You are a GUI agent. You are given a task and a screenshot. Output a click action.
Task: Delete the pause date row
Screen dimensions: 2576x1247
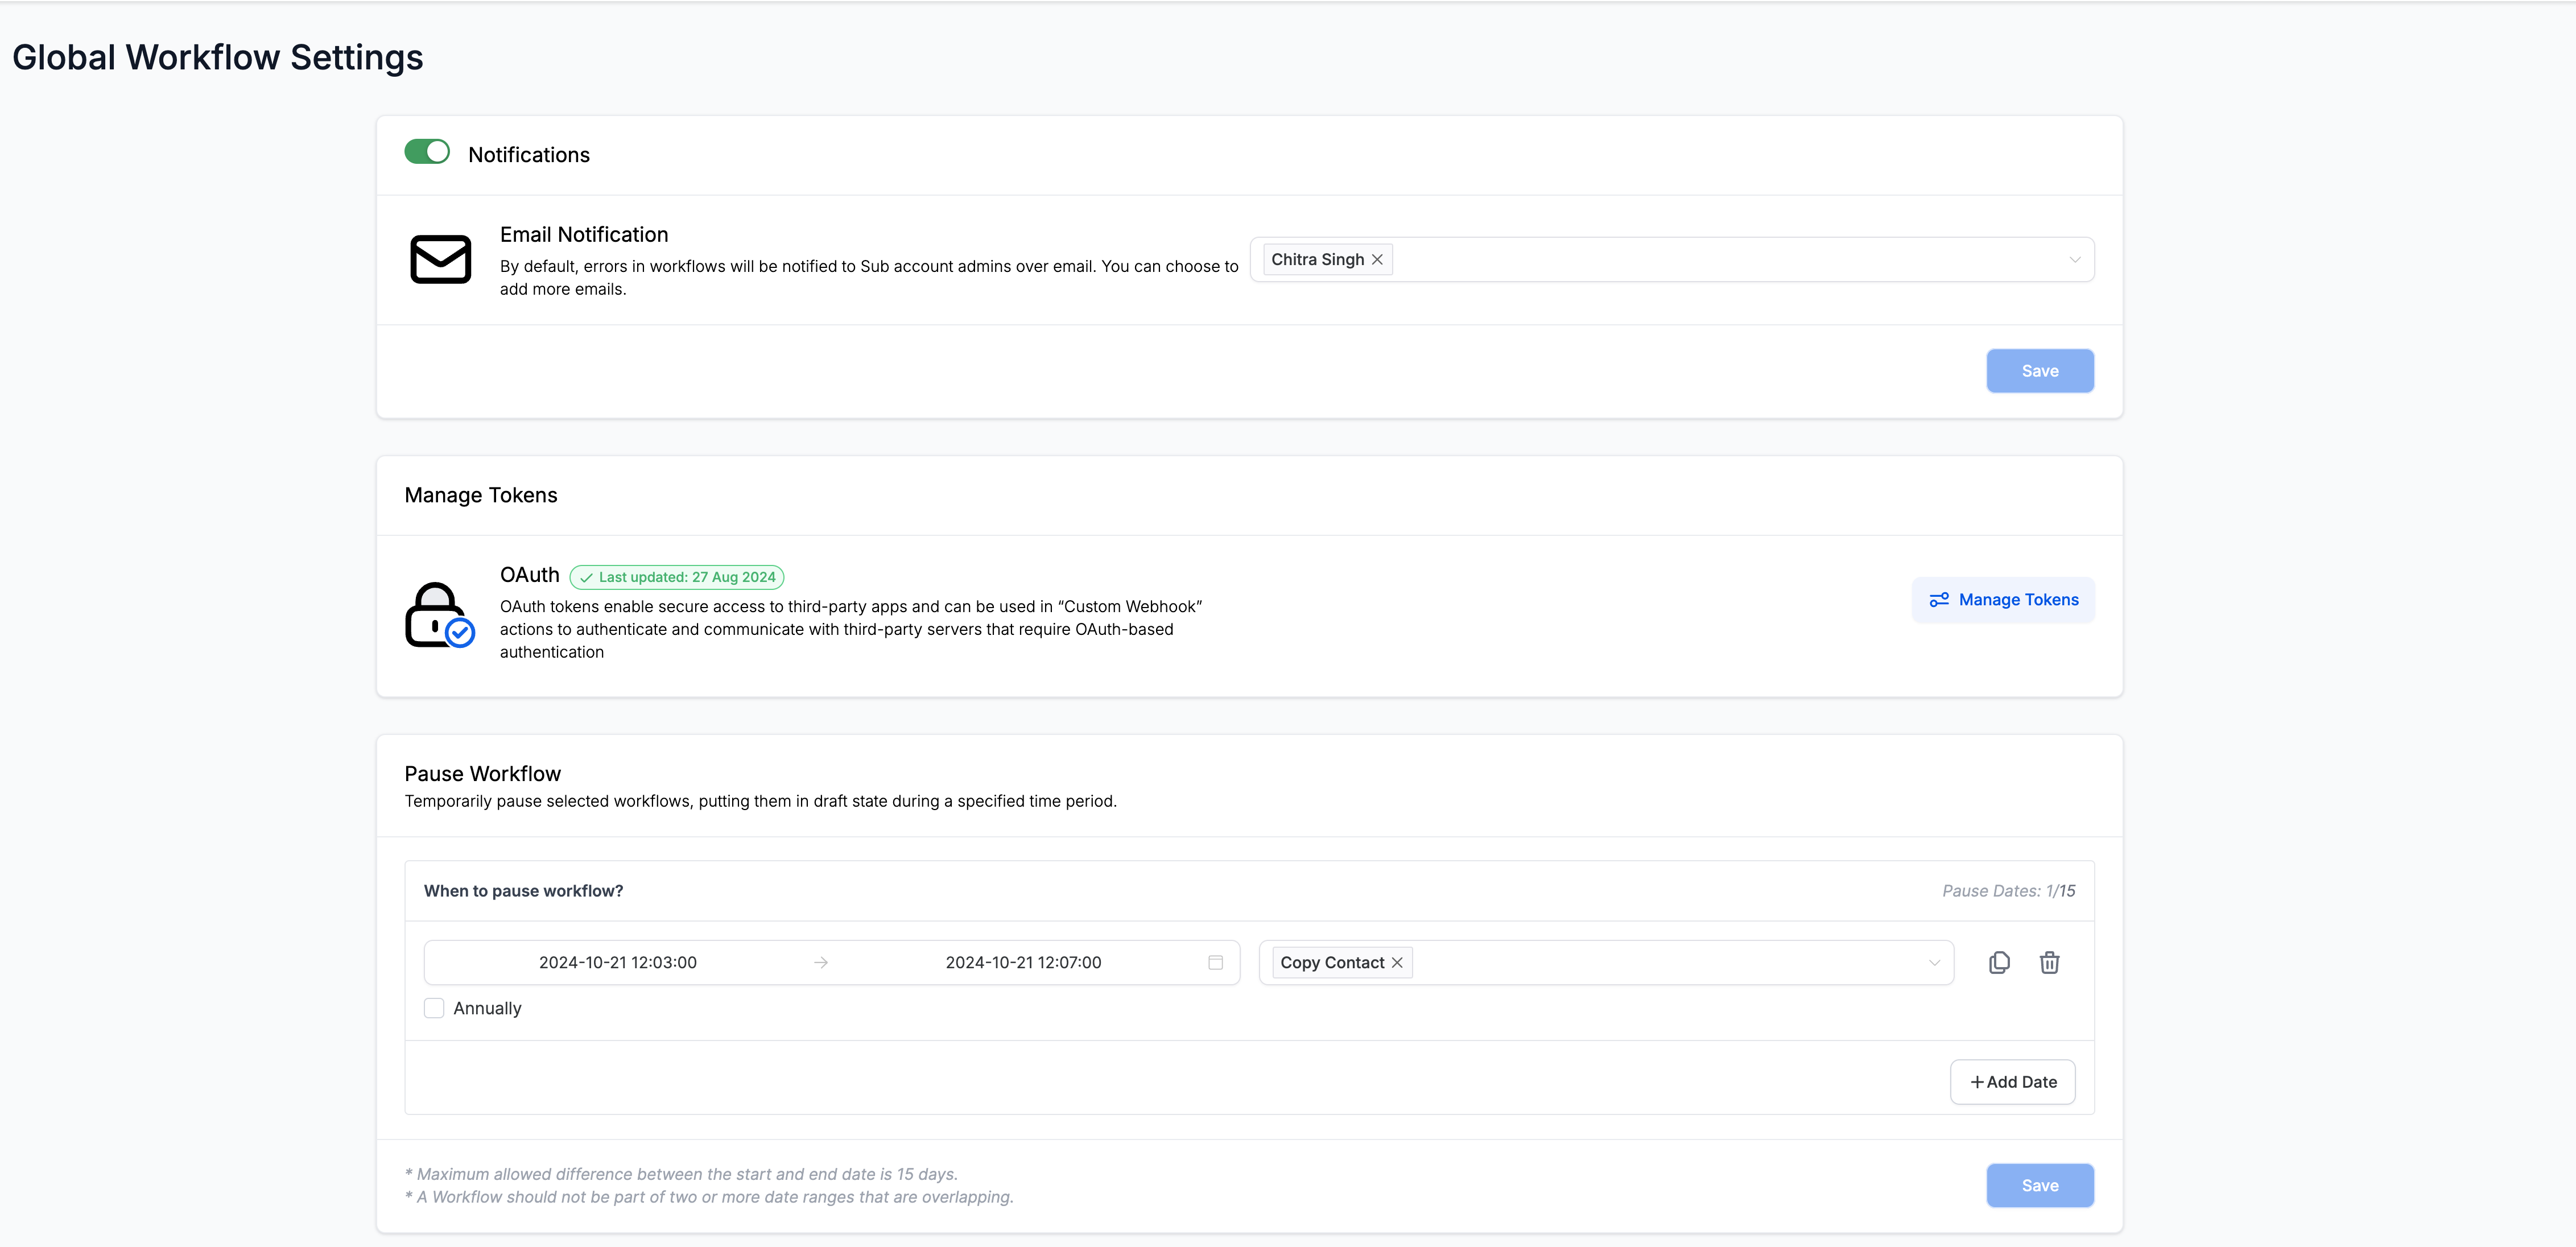click(2049, 962)
